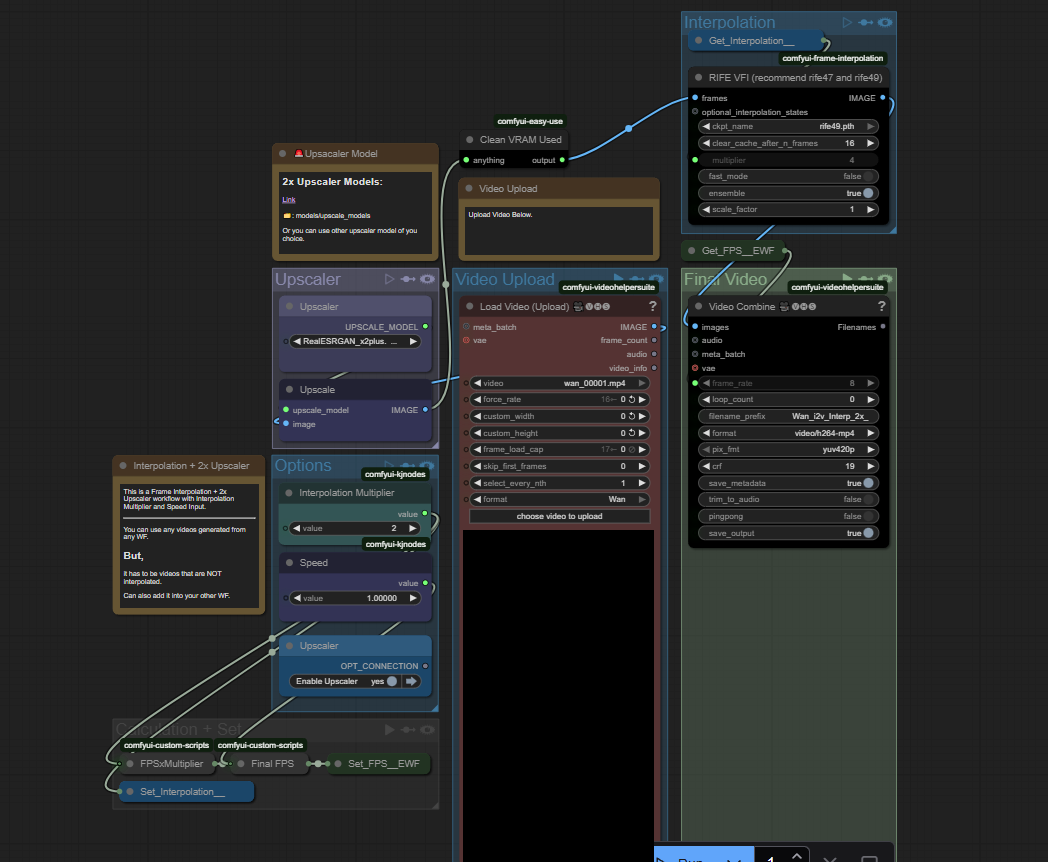Viewport: 1048px width, 862px height.
Task: Toggle the eye icon on the Upscaler group
Action: click(x=427, y=279)
